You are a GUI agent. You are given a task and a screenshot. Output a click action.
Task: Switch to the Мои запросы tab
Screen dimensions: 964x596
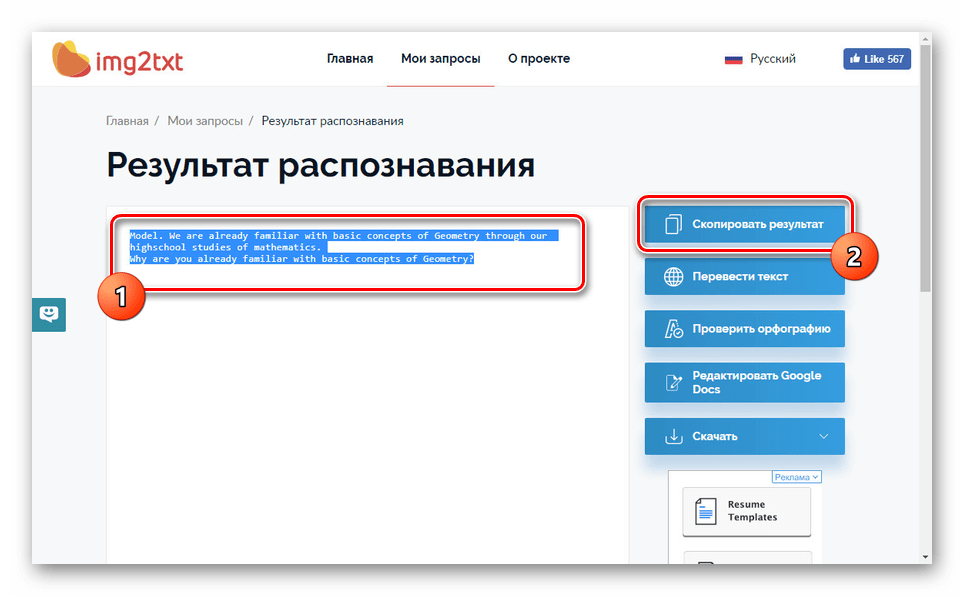440,59
